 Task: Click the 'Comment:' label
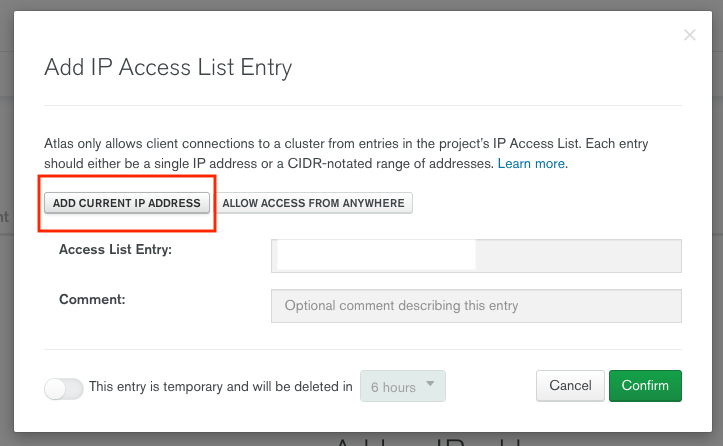(93, 299)
